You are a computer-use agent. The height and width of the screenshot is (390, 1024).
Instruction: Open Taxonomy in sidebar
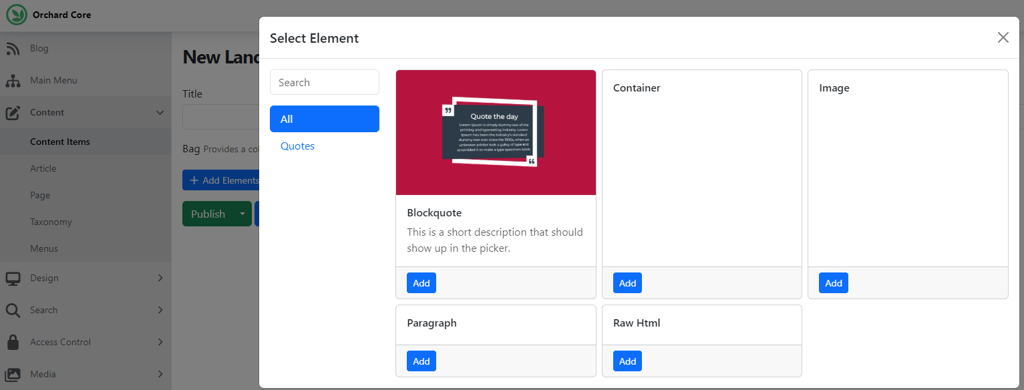[51, 222]
